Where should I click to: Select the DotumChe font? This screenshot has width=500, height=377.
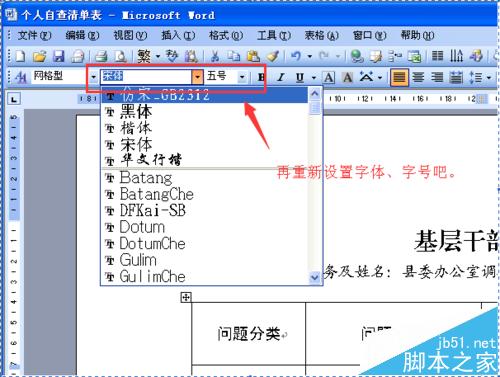tap(204, 243)
